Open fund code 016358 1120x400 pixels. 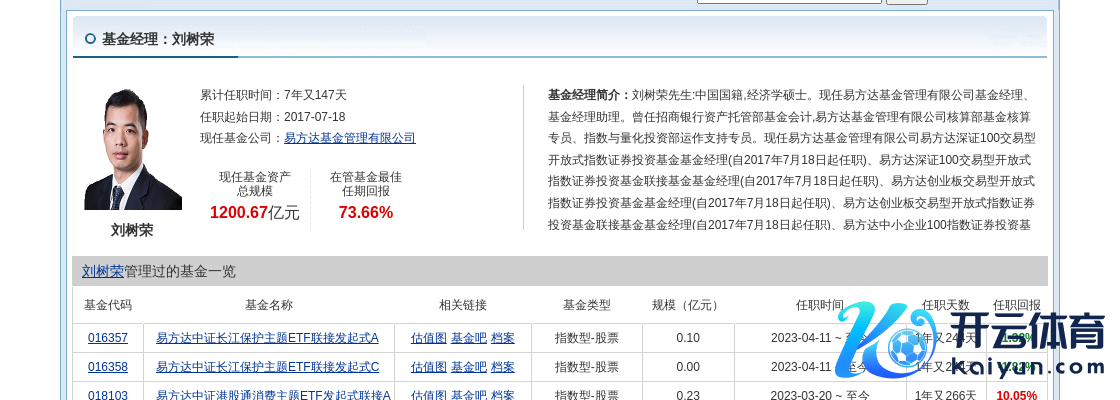tap(108, 367)
